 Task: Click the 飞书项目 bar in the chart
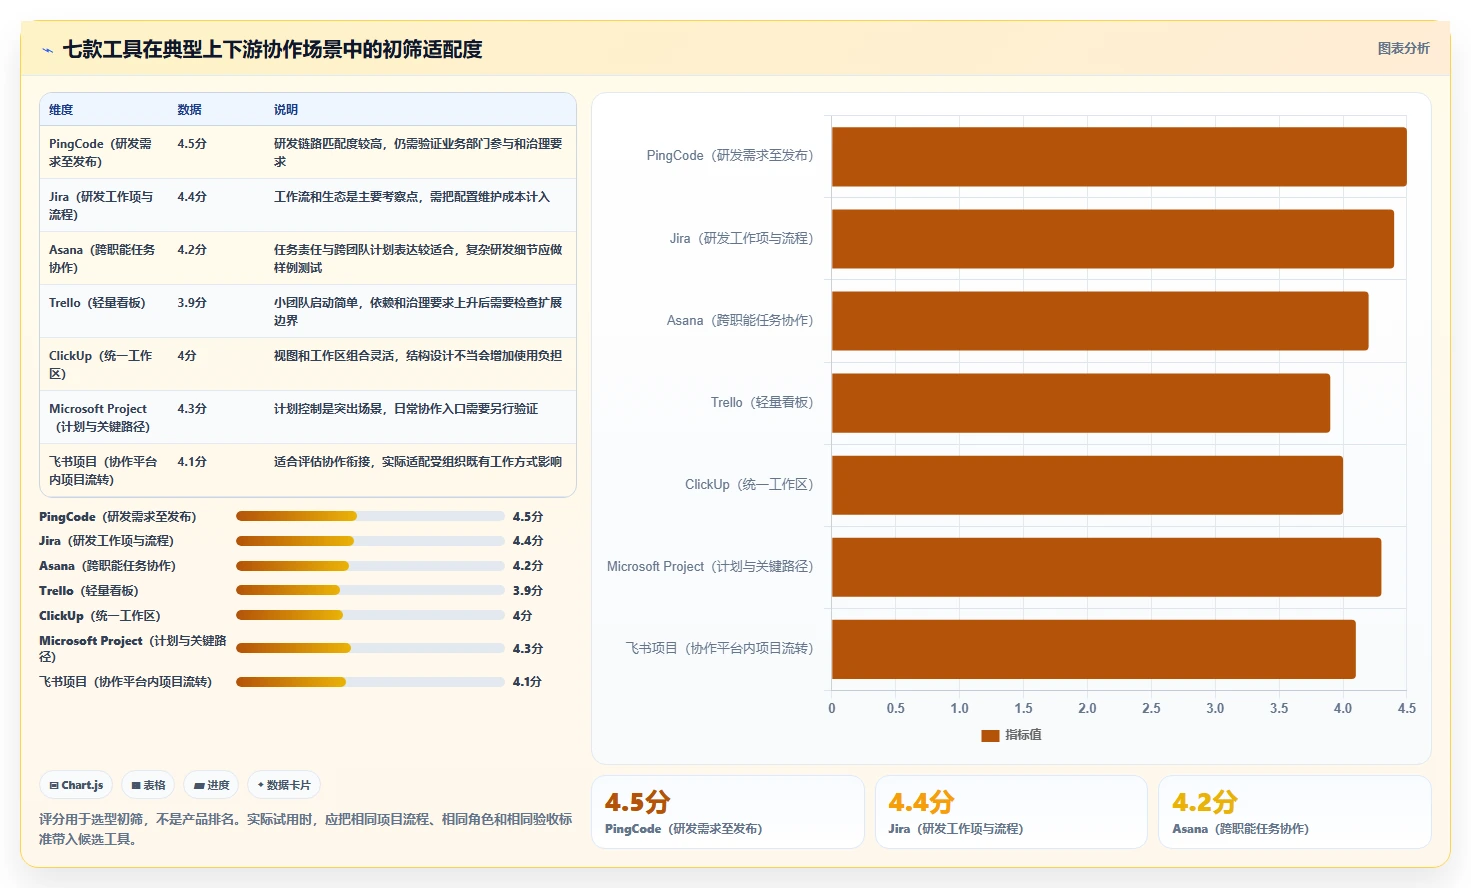coord(1094,649)
